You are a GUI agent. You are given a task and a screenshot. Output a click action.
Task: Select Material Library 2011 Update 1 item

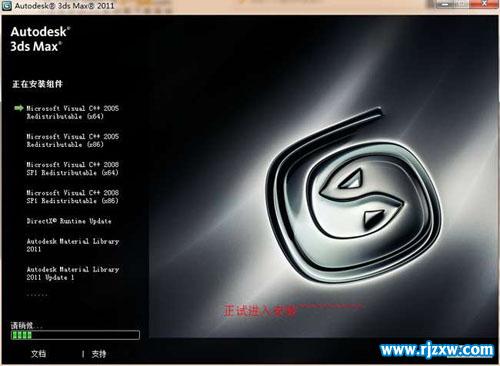(73, 273)
